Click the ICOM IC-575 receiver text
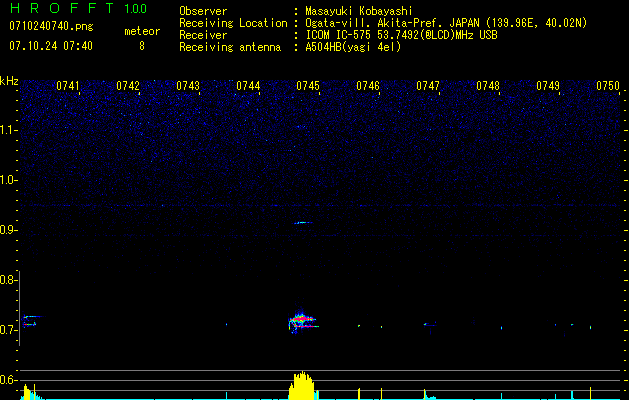The width and height of the screenshot is (629, 400). (401, 35)
